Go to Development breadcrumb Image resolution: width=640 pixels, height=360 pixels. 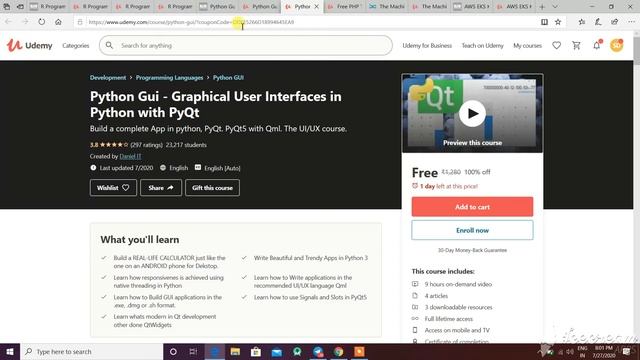point(108,78)
